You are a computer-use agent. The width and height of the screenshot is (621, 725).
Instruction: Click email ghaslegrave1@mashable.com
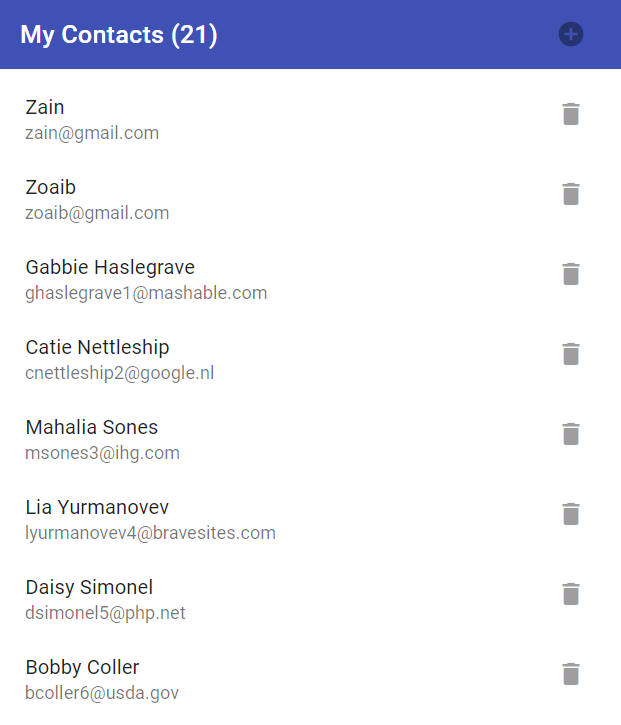tap(146, 293)
